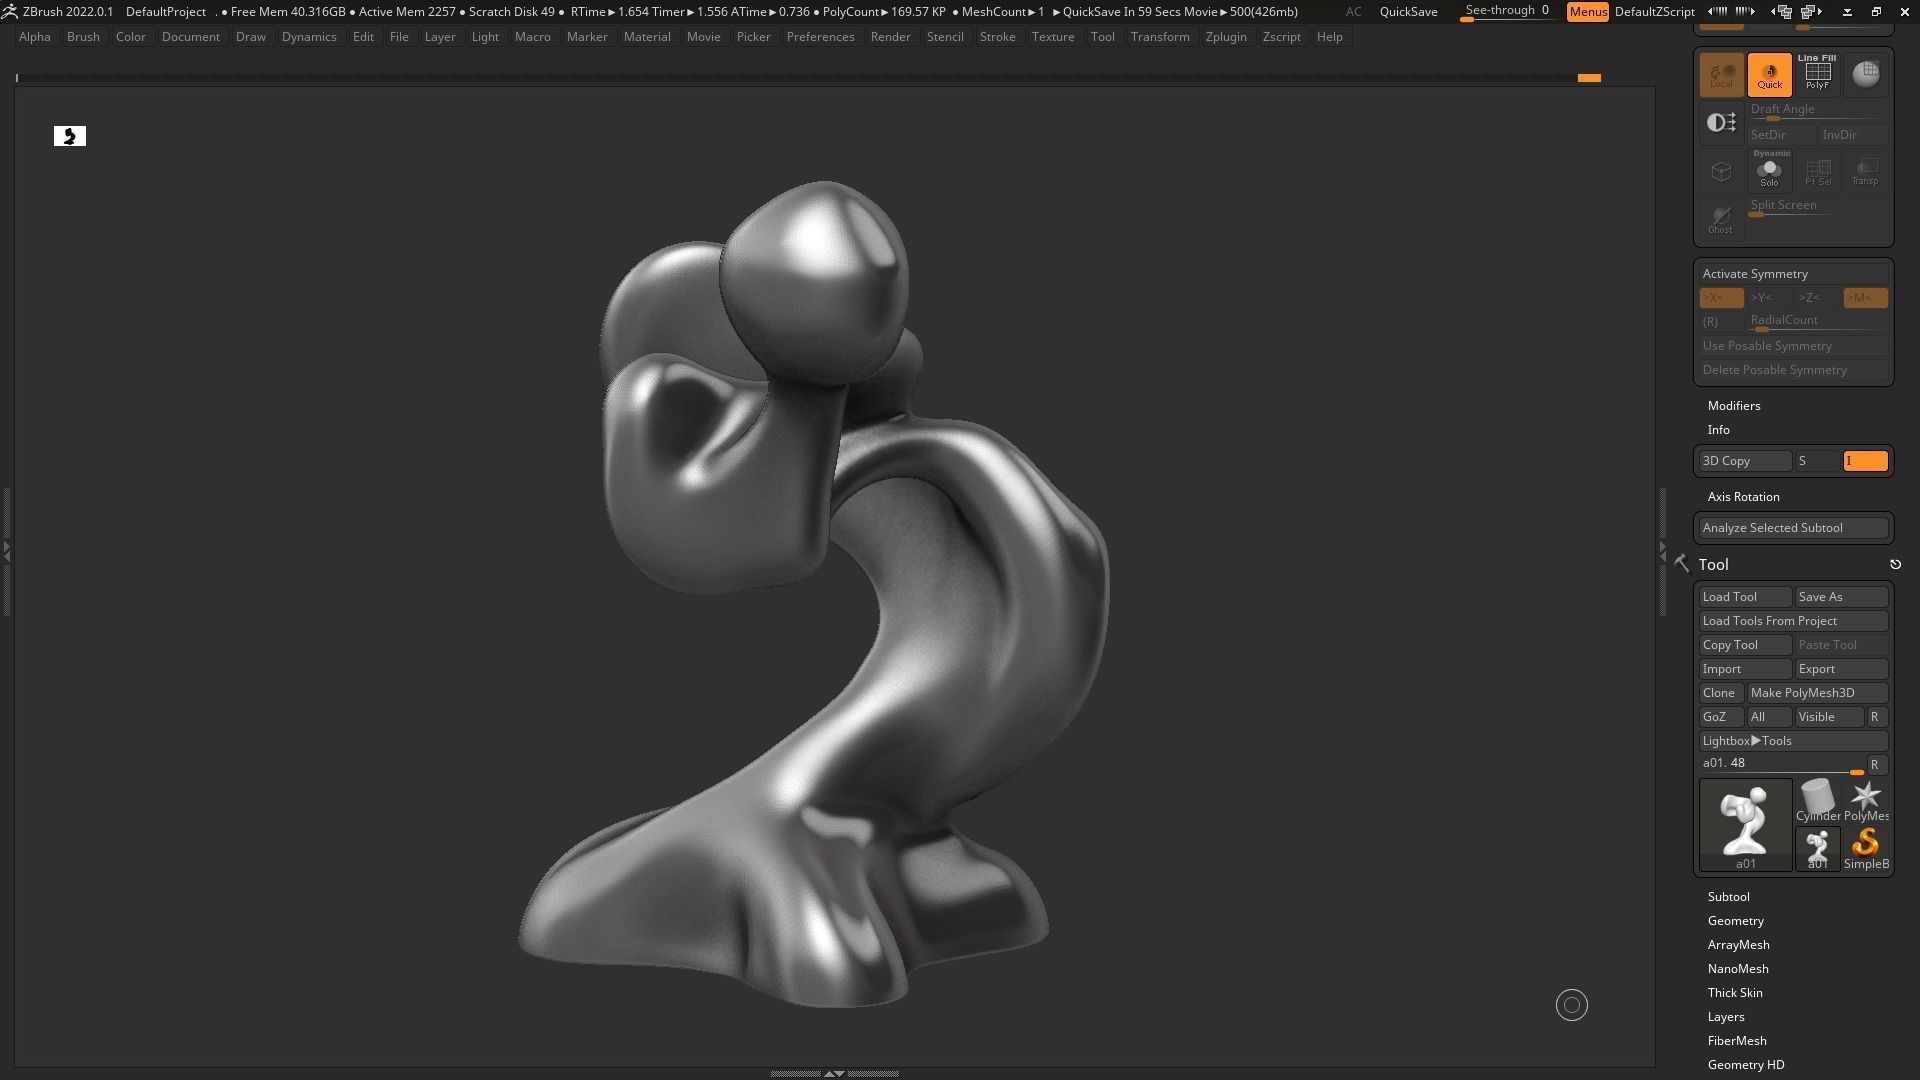The height and width of the screenshot is (1080, 1920).
Task: Click the brush cursor circle on canvas
Action: (1571, 1005)
